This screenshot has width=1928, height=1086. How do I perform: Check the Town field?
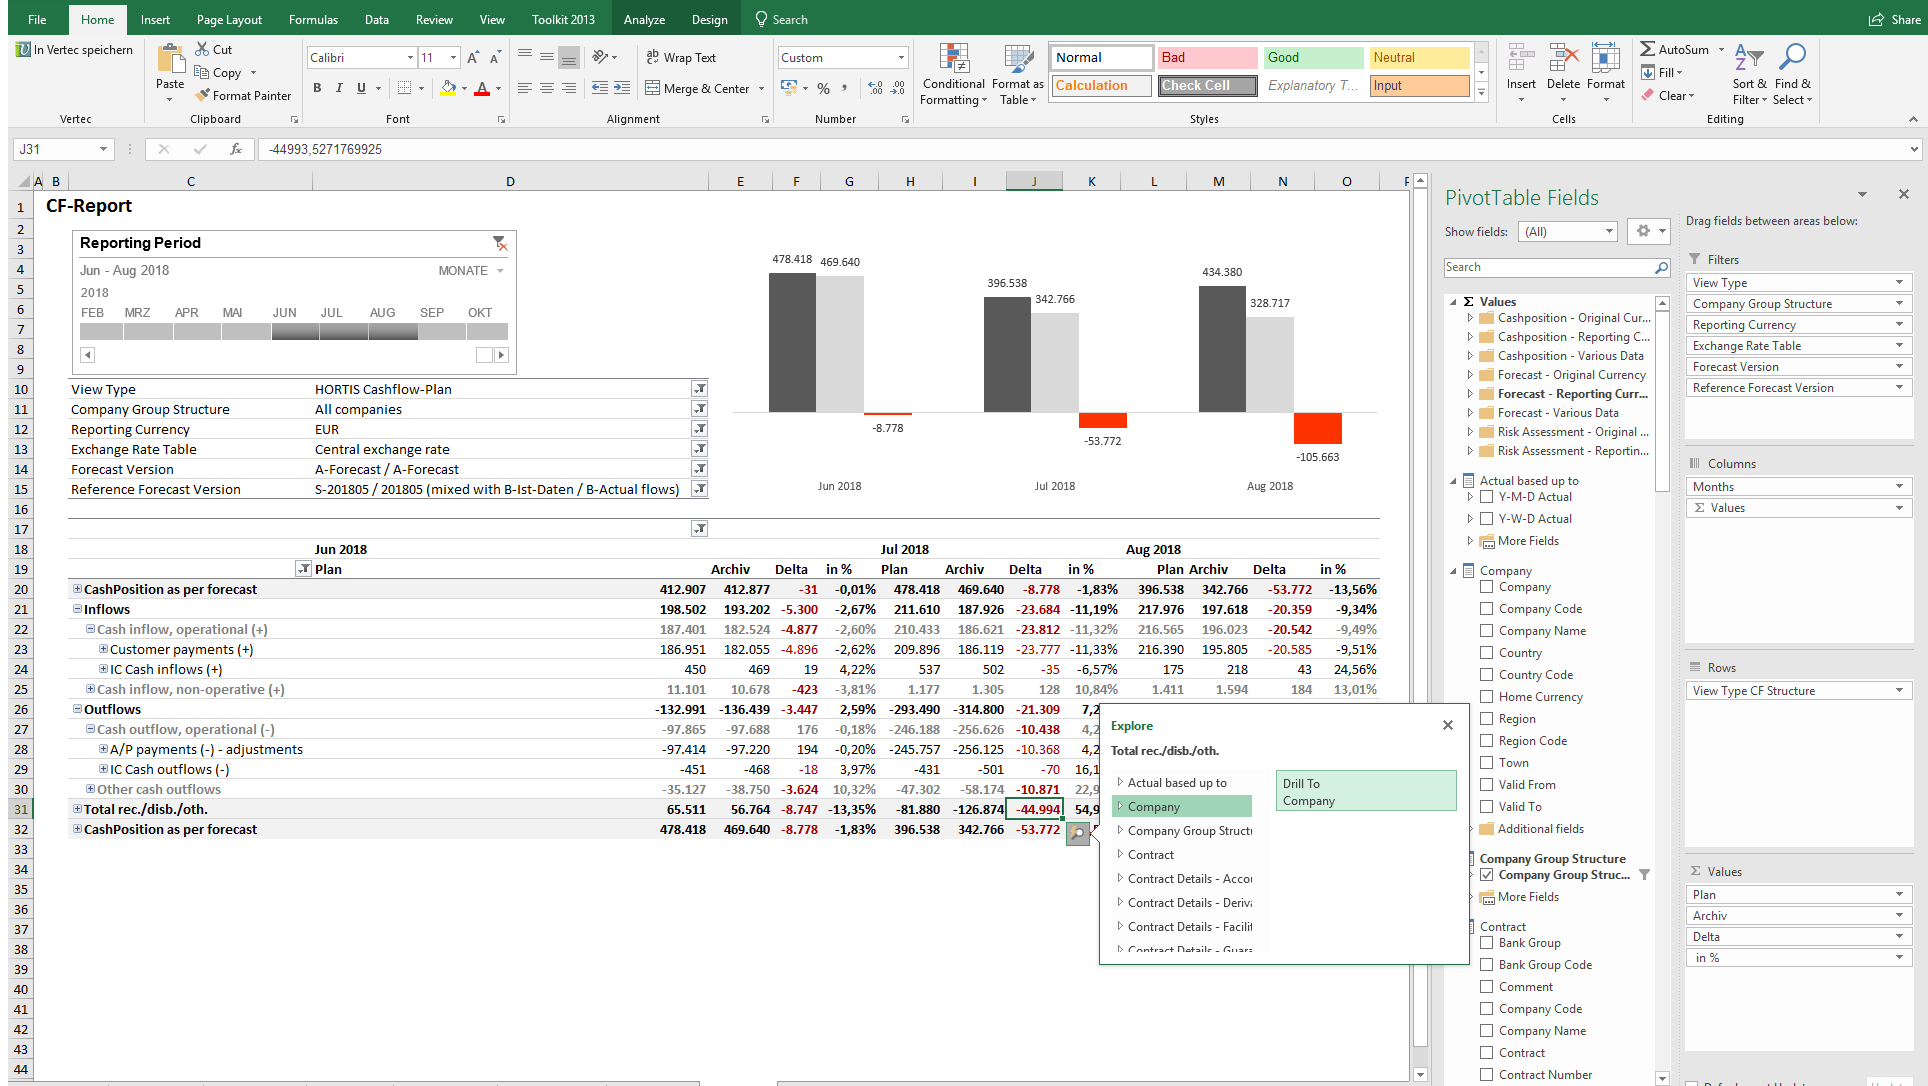tap(1486, 763)
